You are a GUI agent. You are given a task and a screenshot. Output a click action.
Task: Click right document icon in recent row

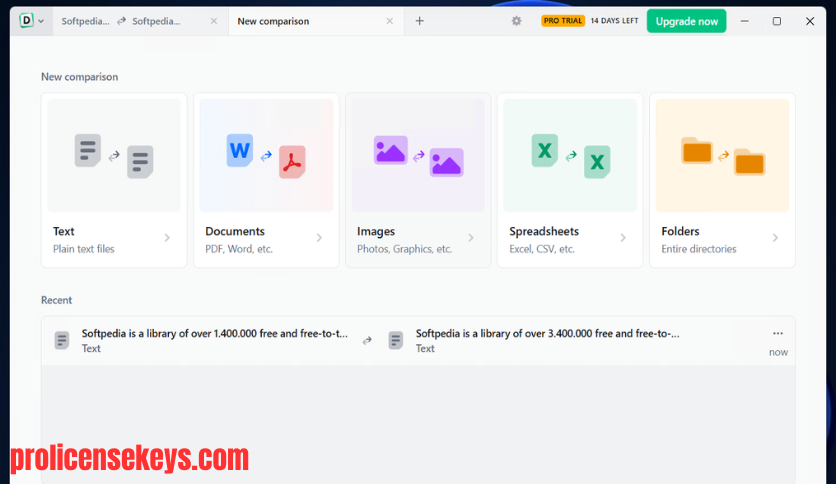[396, 340]
